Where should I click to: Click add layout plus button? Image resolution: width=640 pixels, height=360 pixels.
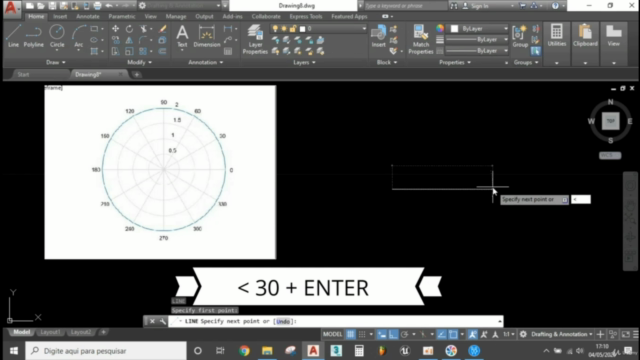[x=103, y=332]
